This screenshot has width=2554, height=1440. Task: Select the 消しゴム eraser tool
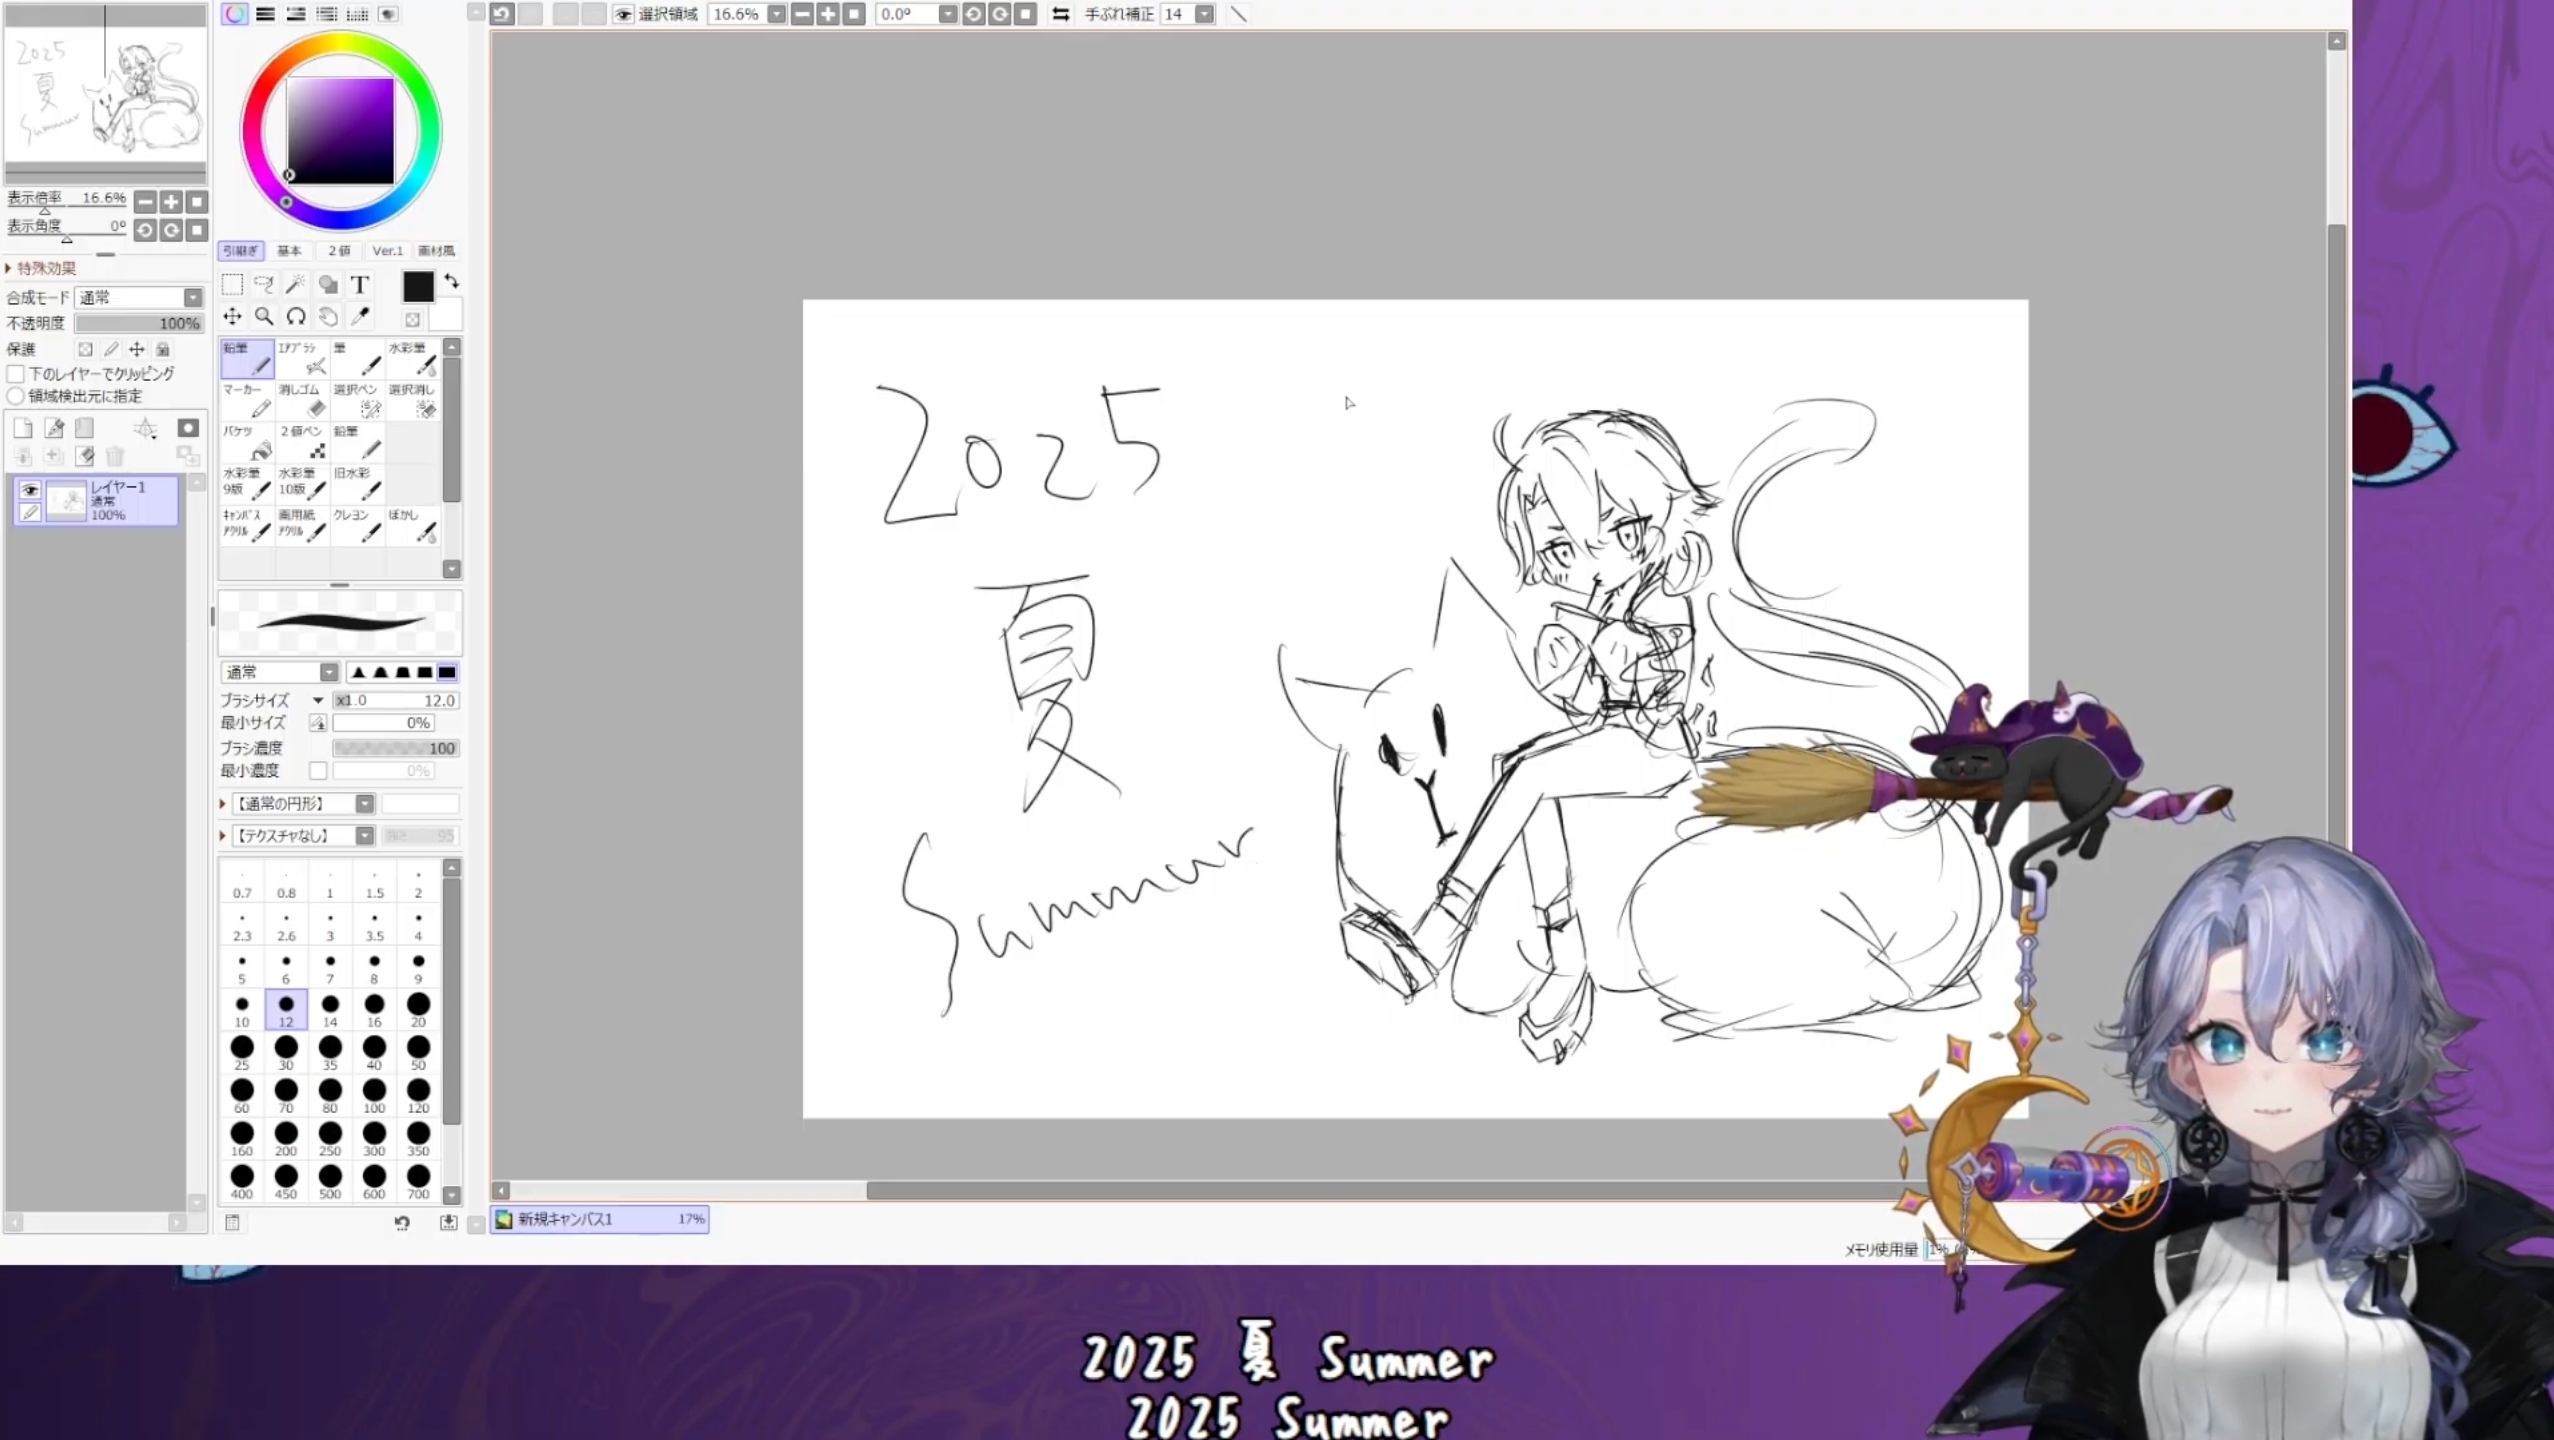click(x=303, y=400)
